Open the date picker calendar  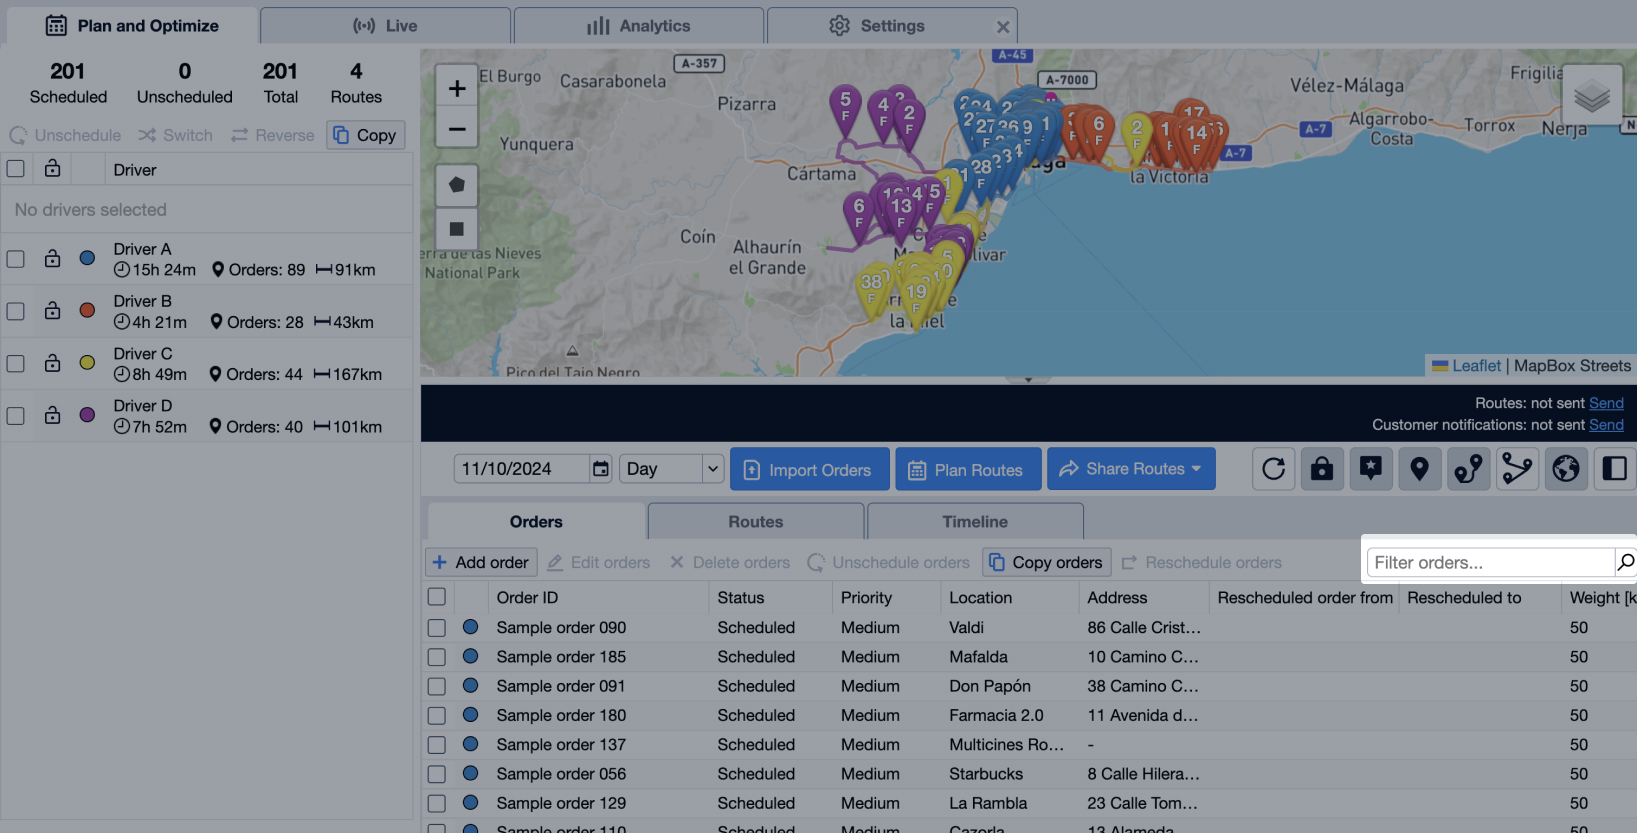click(x=600, y=469)
